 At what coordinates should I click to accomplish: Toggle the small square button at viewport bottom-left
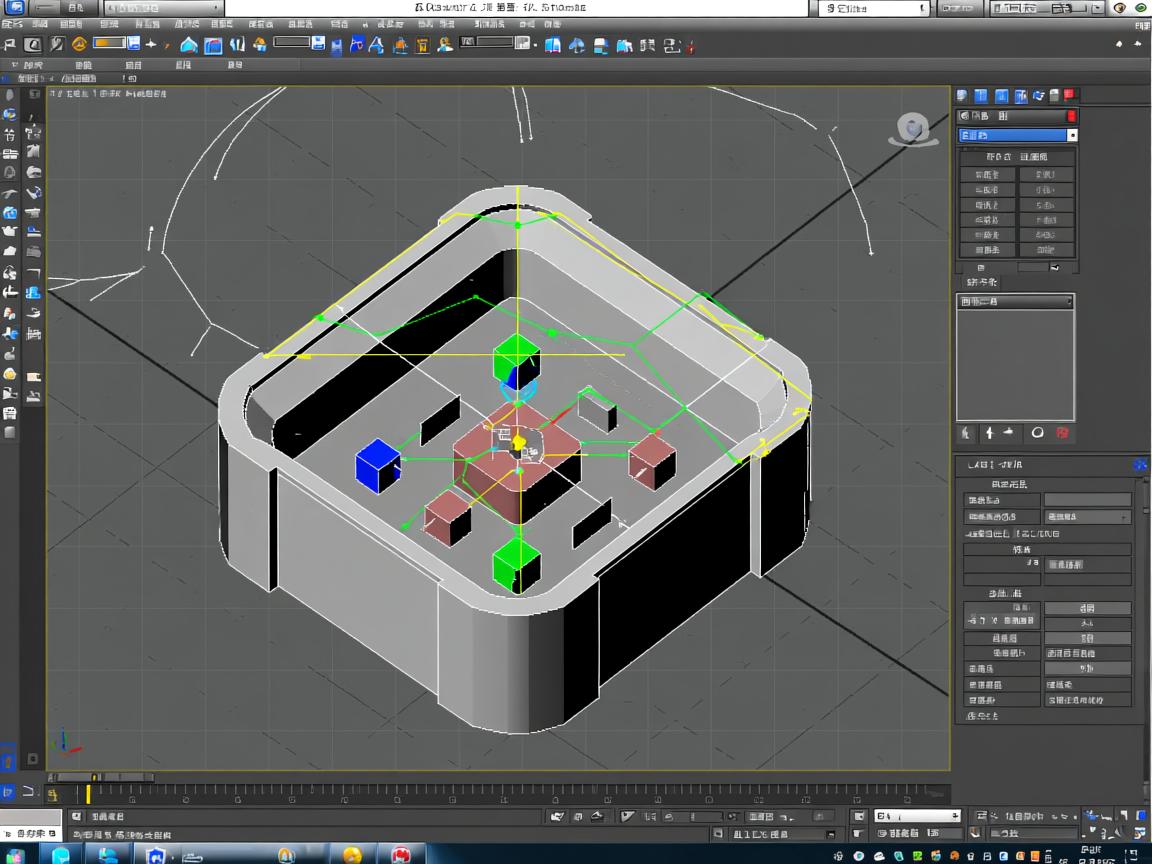[32, 759]
